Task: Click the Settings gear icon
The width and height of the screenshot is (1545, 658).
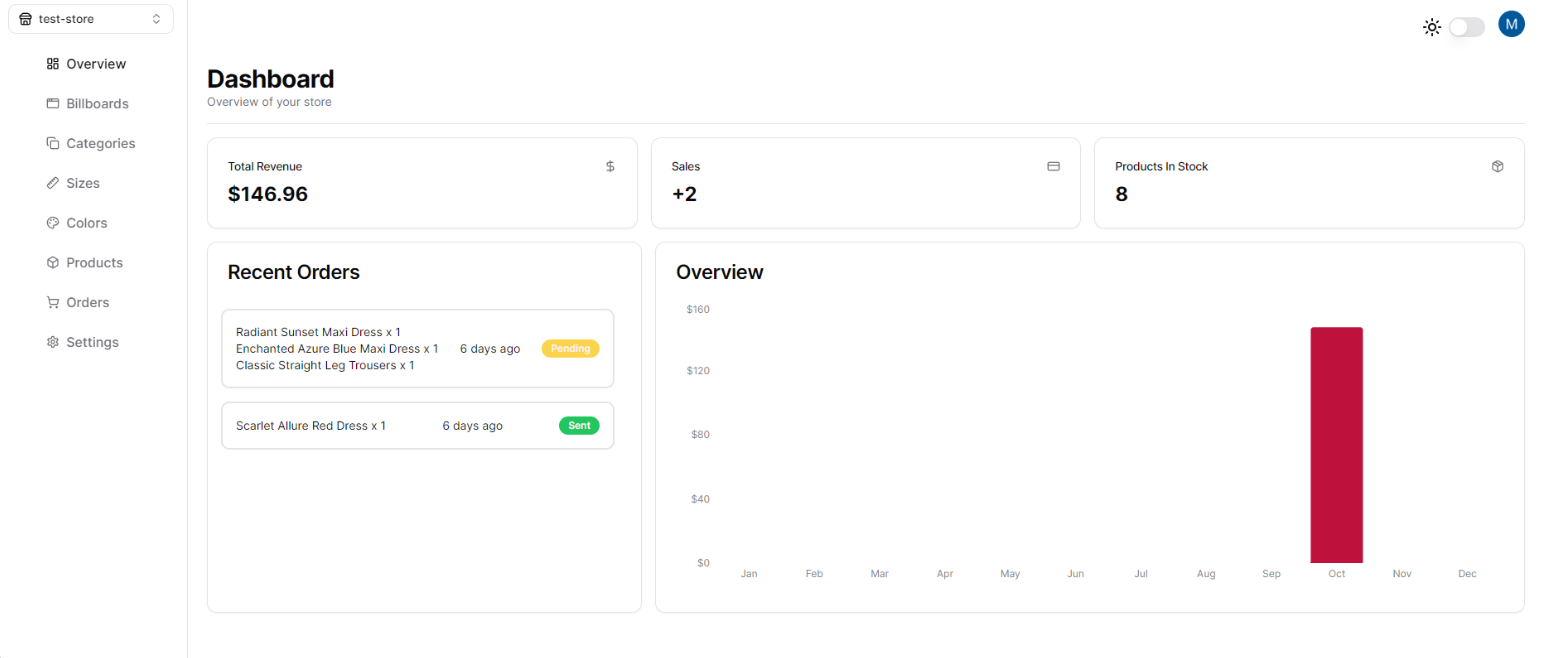Action: (x=52, y=341)
